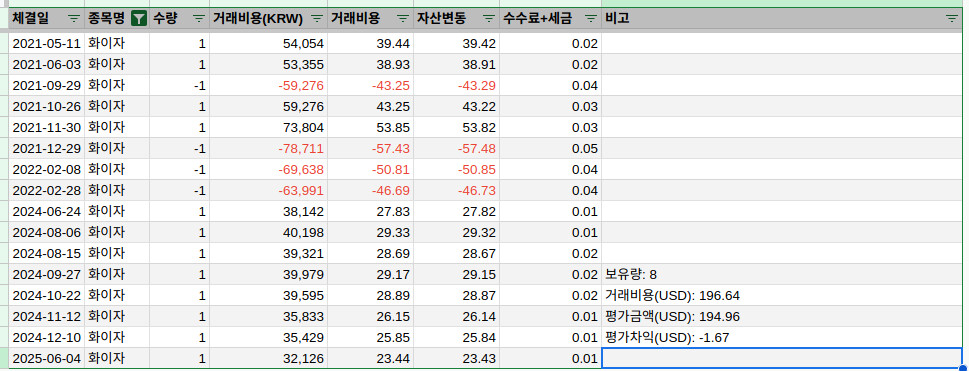The image size is (969, 371).
Task: Click the active green filter icon on 종목명
Action: [x=140, y=19]
